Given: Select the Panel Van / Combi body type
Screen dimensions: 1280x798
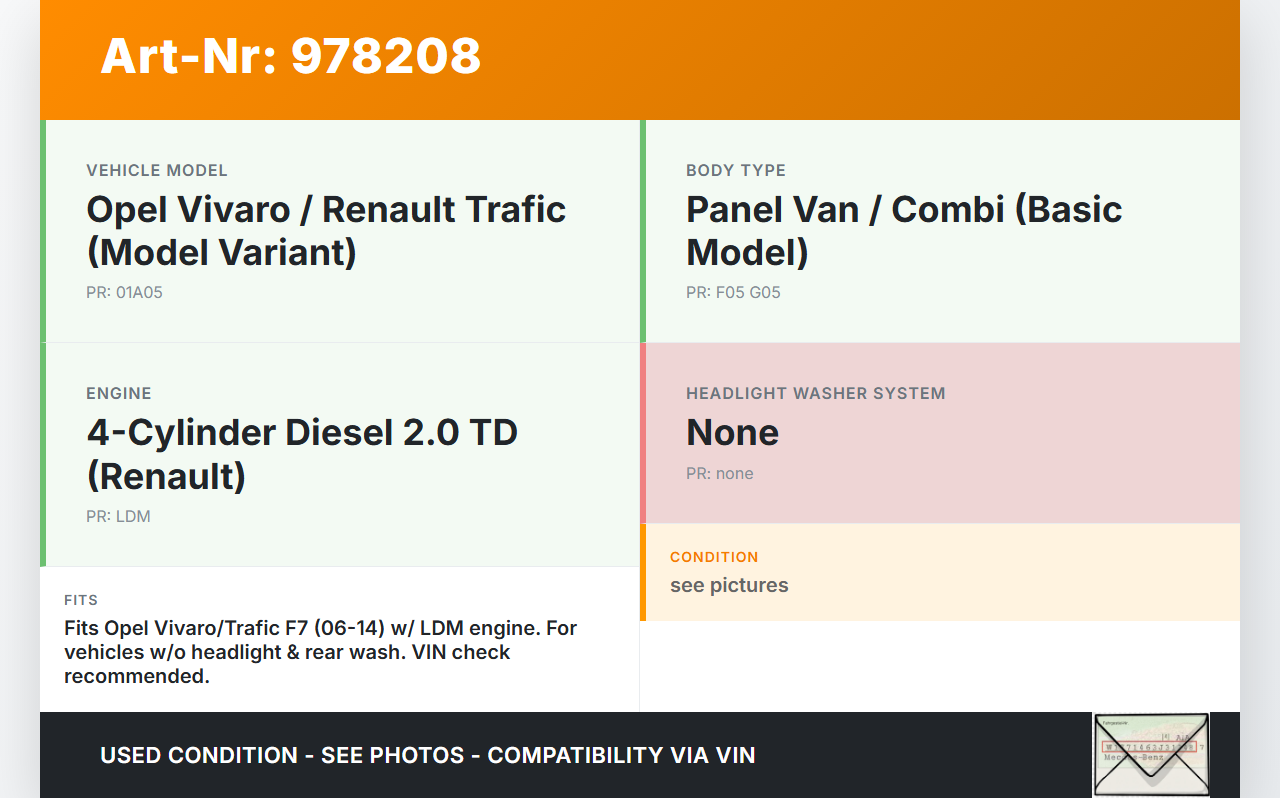Looking at the screenshot, I should 904,231.
